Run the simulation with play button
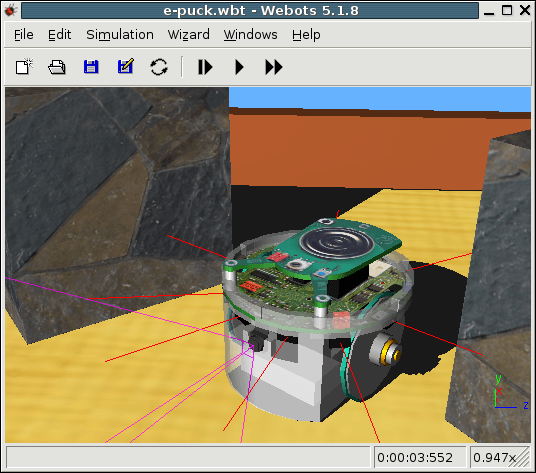Viewport: 536px width, 473px height. coord(239,67)
